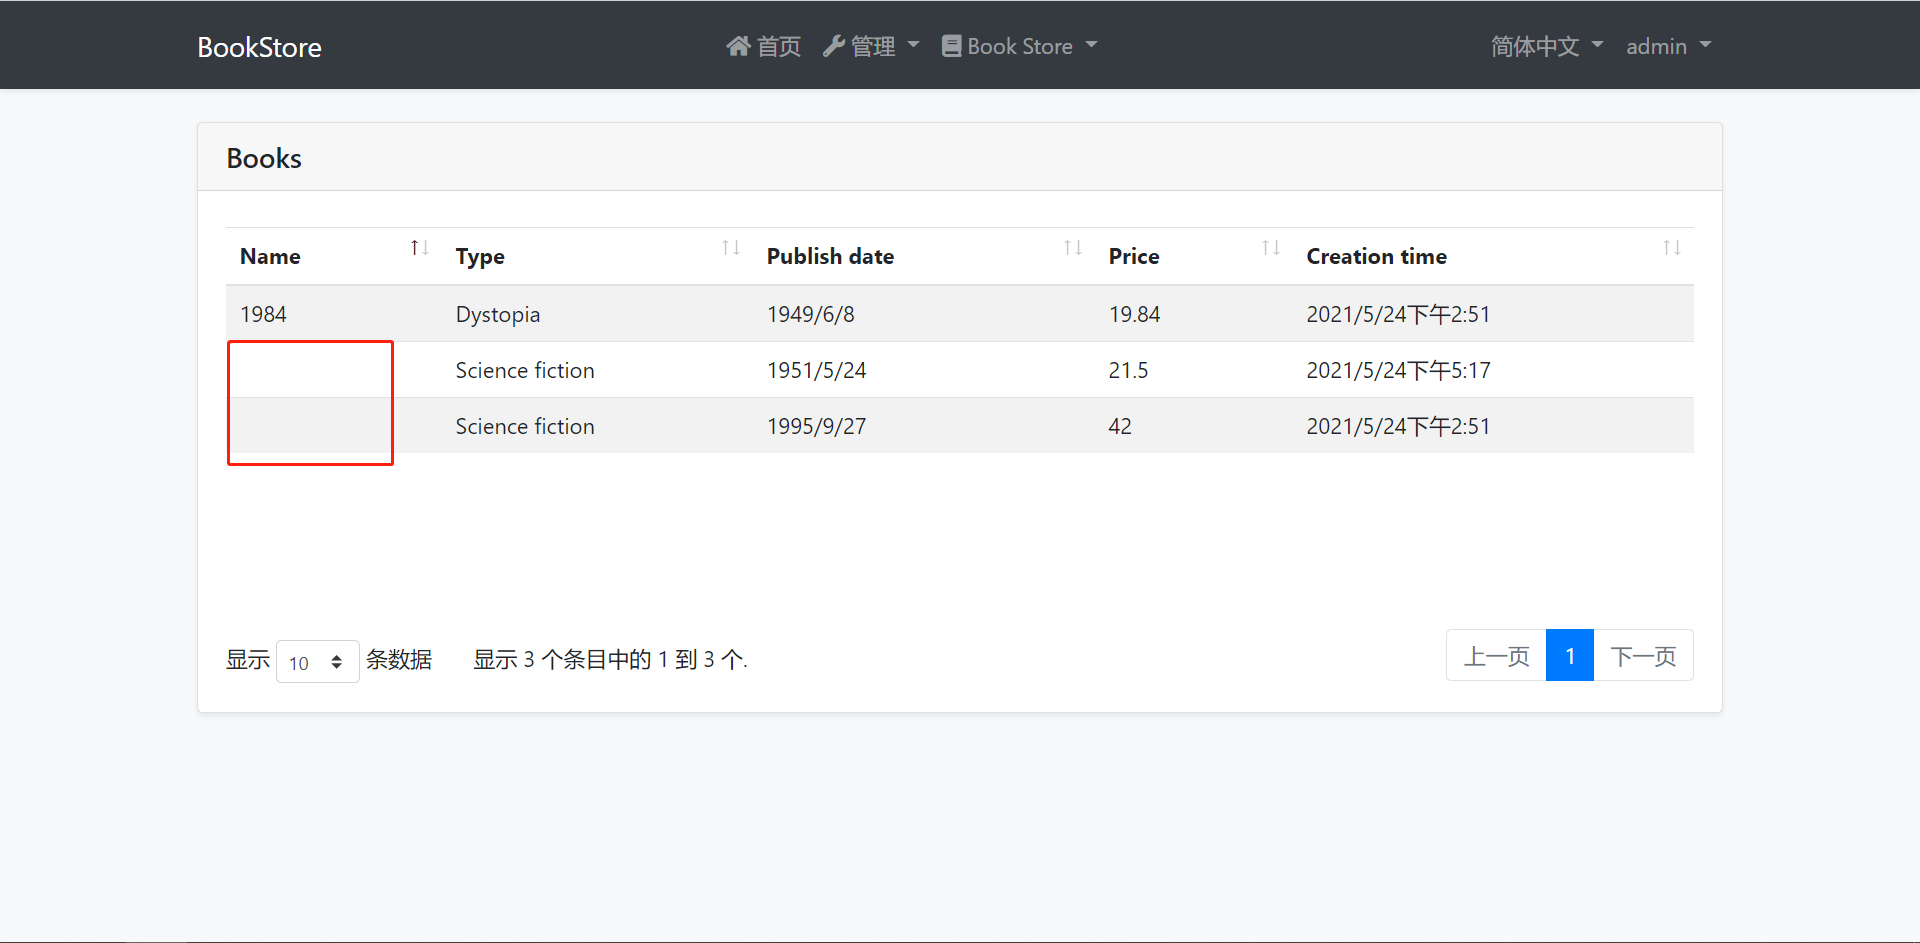Open the 管理 dropdown menu
Viewport: 1920px width, 943px height.
(x=871, y=45)
